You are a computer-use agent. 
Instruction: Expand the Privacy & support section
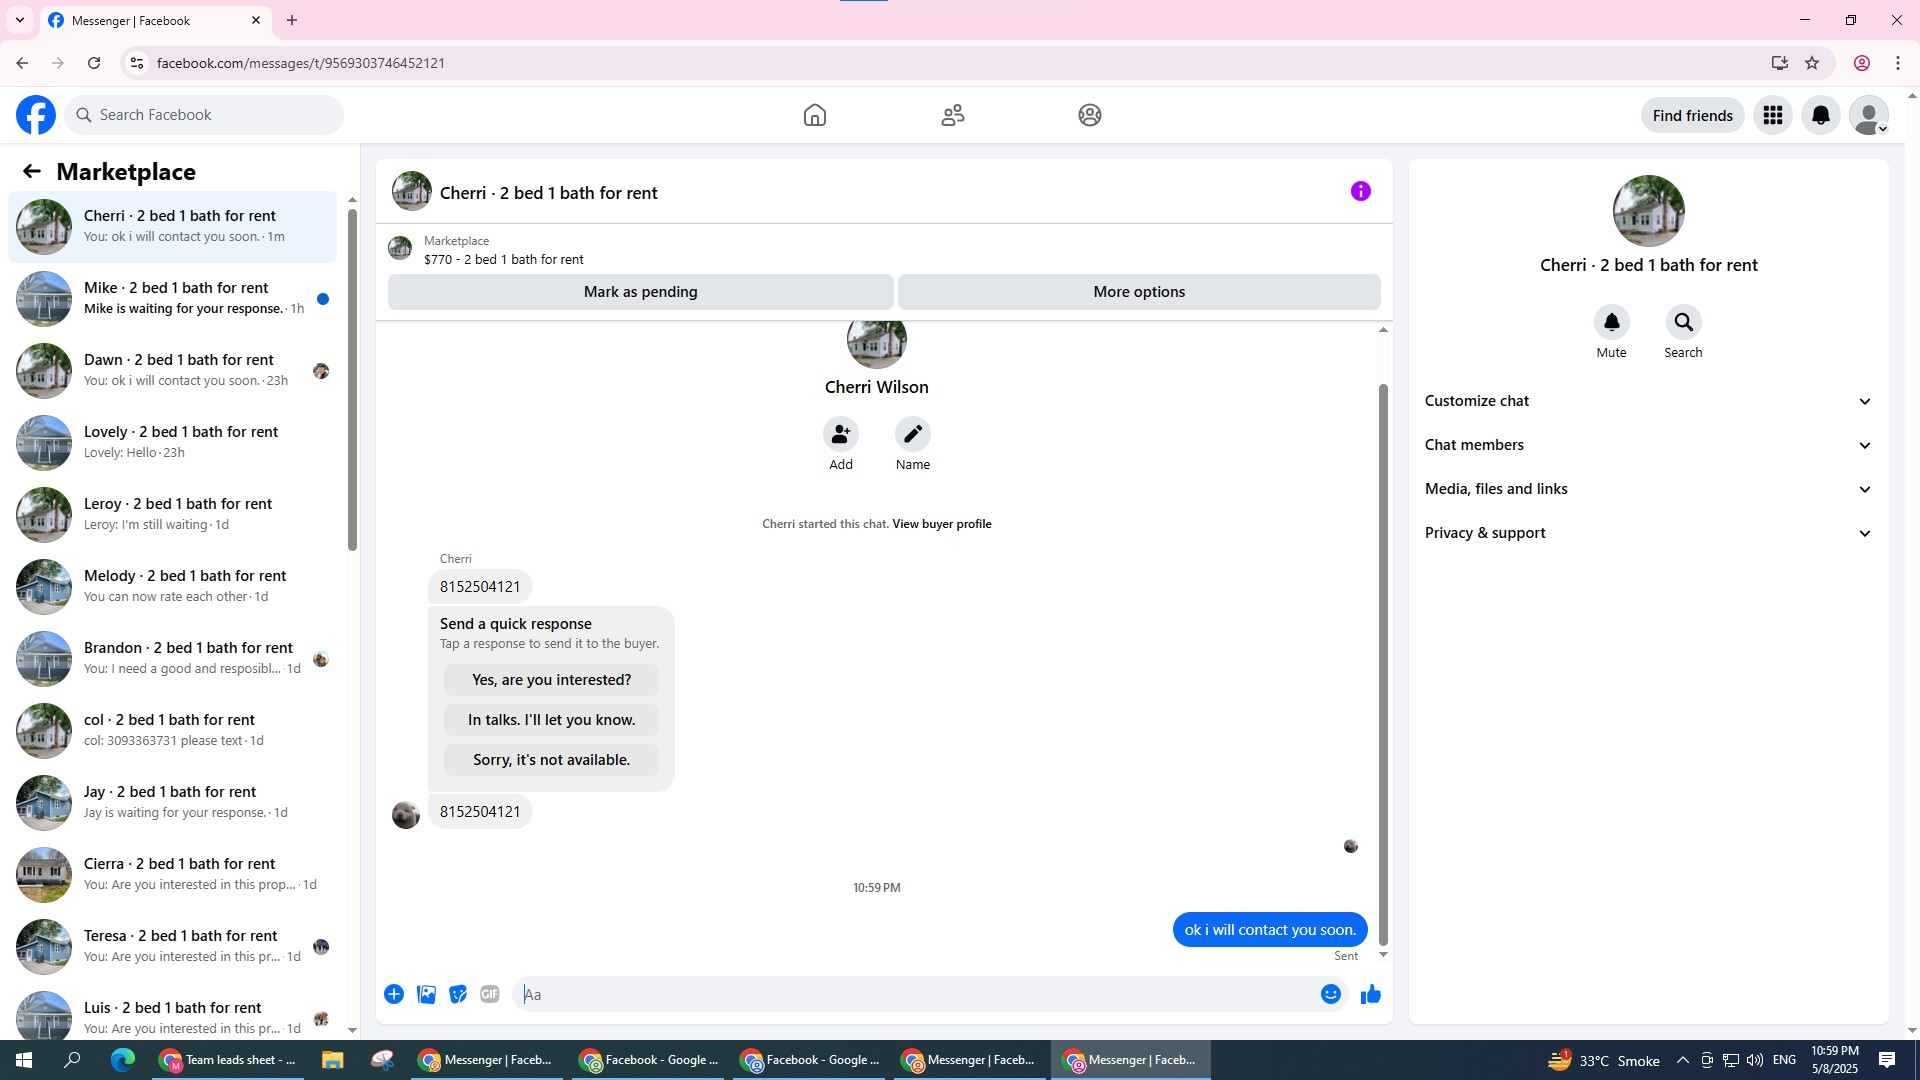click(1649, 533)
